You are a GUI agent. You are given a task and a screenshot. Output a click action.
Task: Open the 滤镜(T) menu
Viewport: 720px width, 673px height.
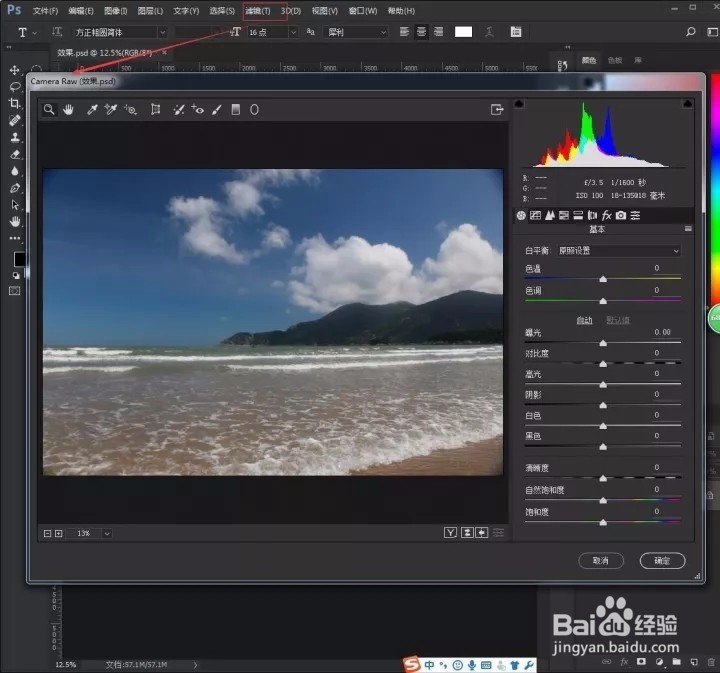pos(258,11)
